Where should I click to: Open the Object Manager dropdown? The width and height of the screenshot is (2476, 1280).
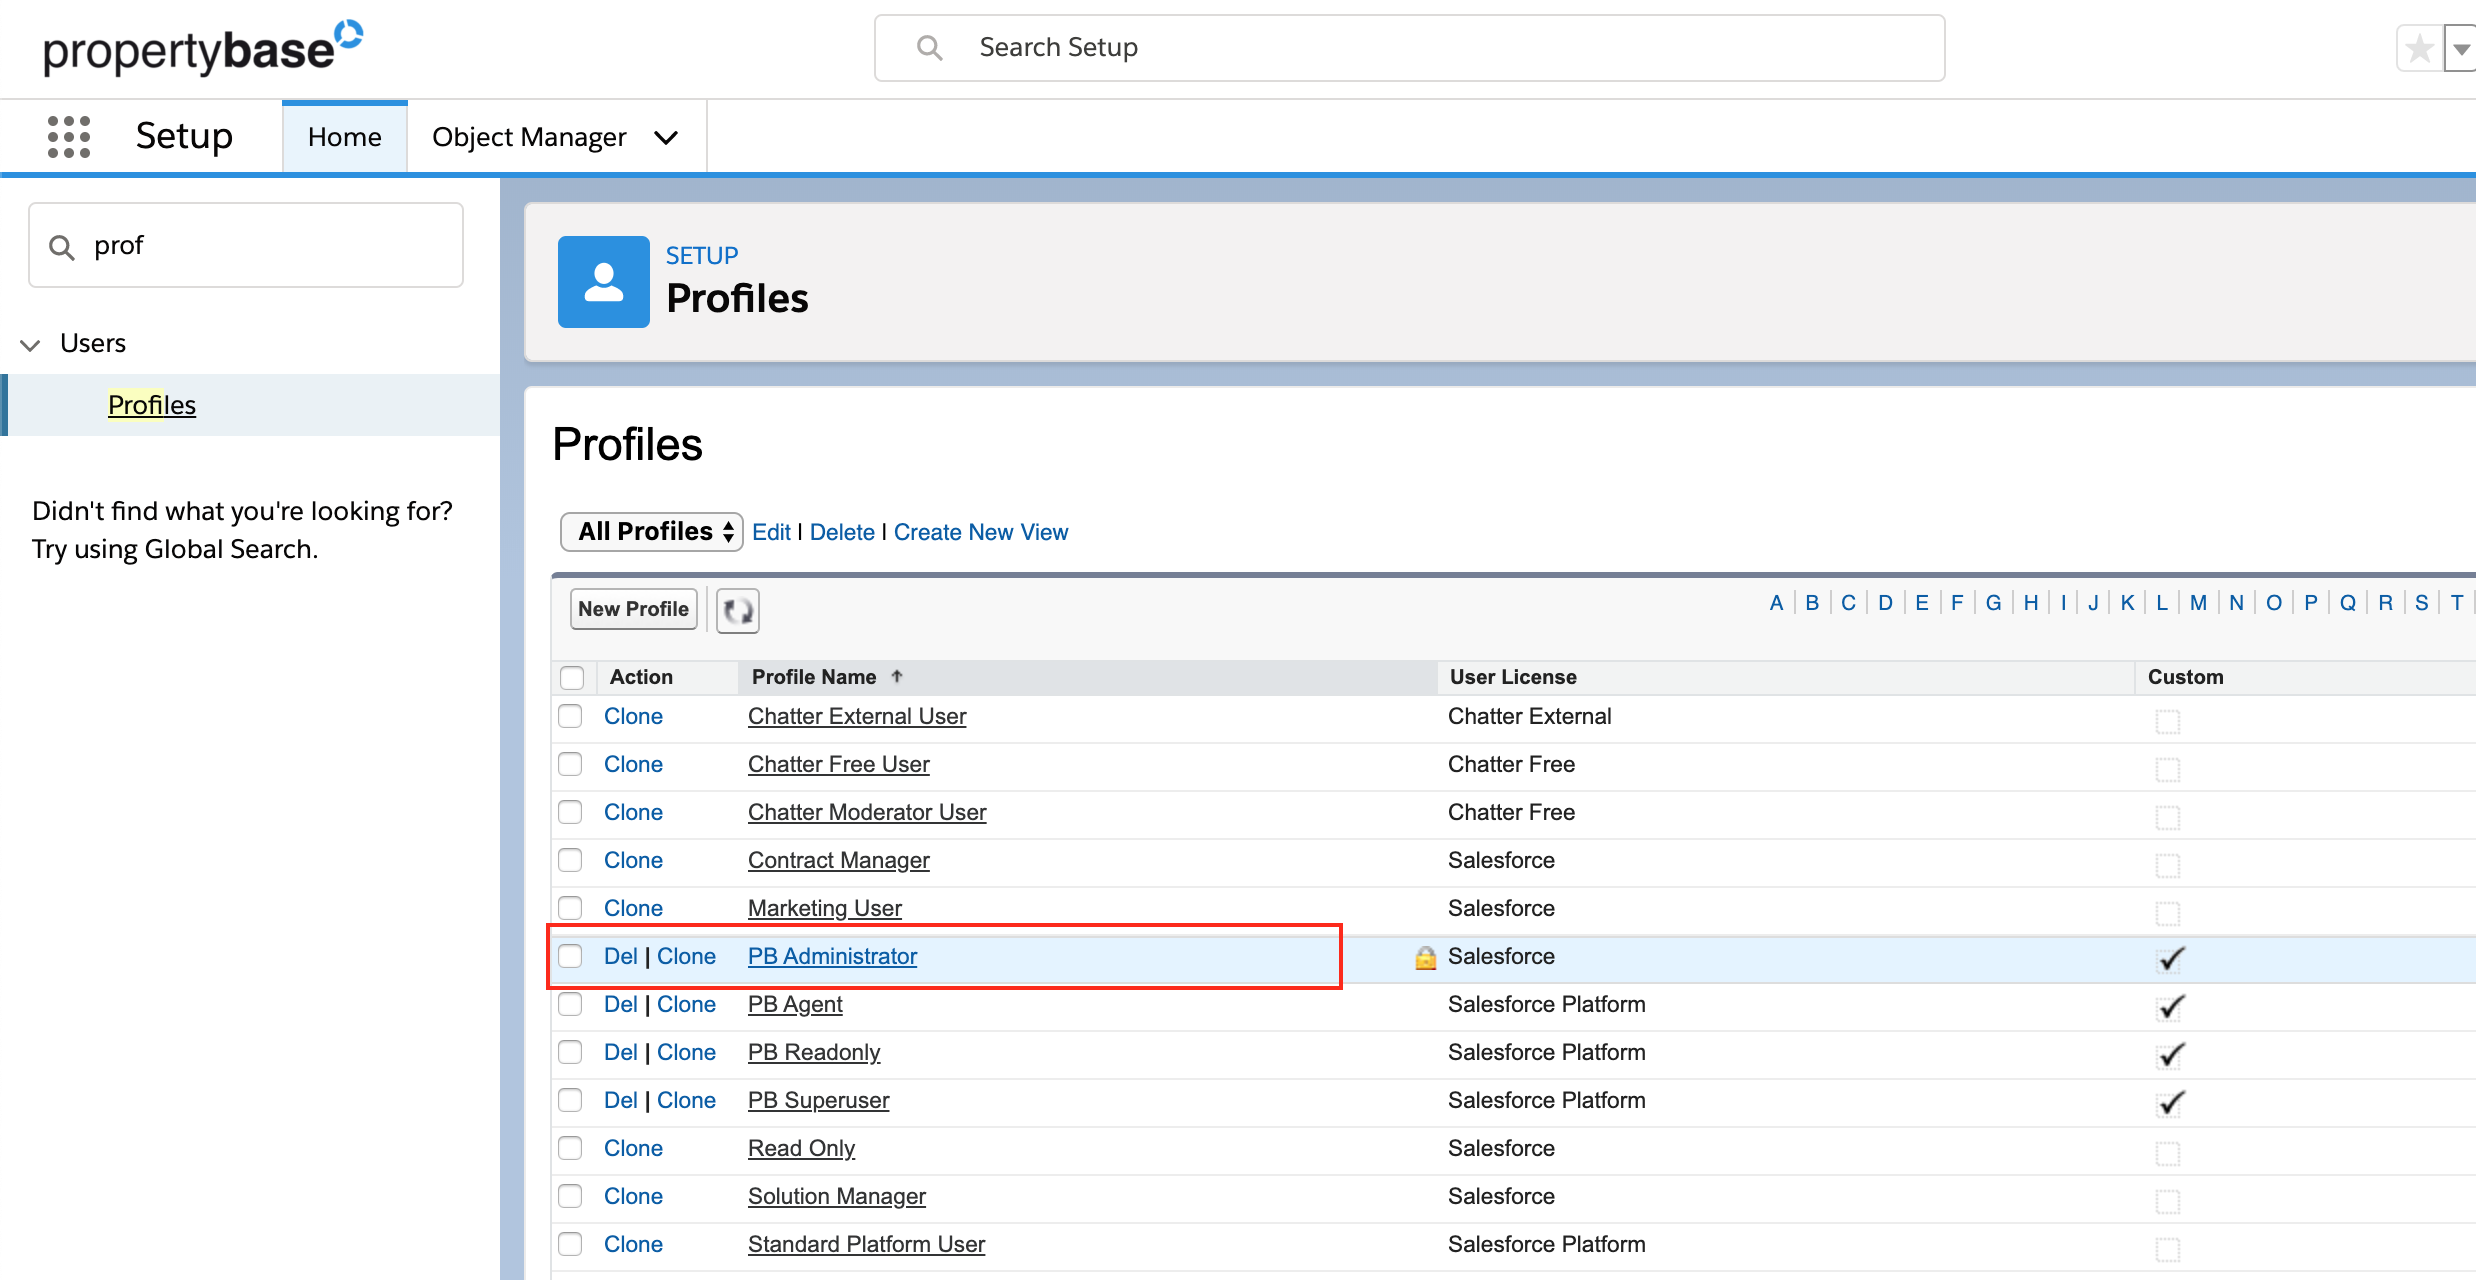click(666, 137)
